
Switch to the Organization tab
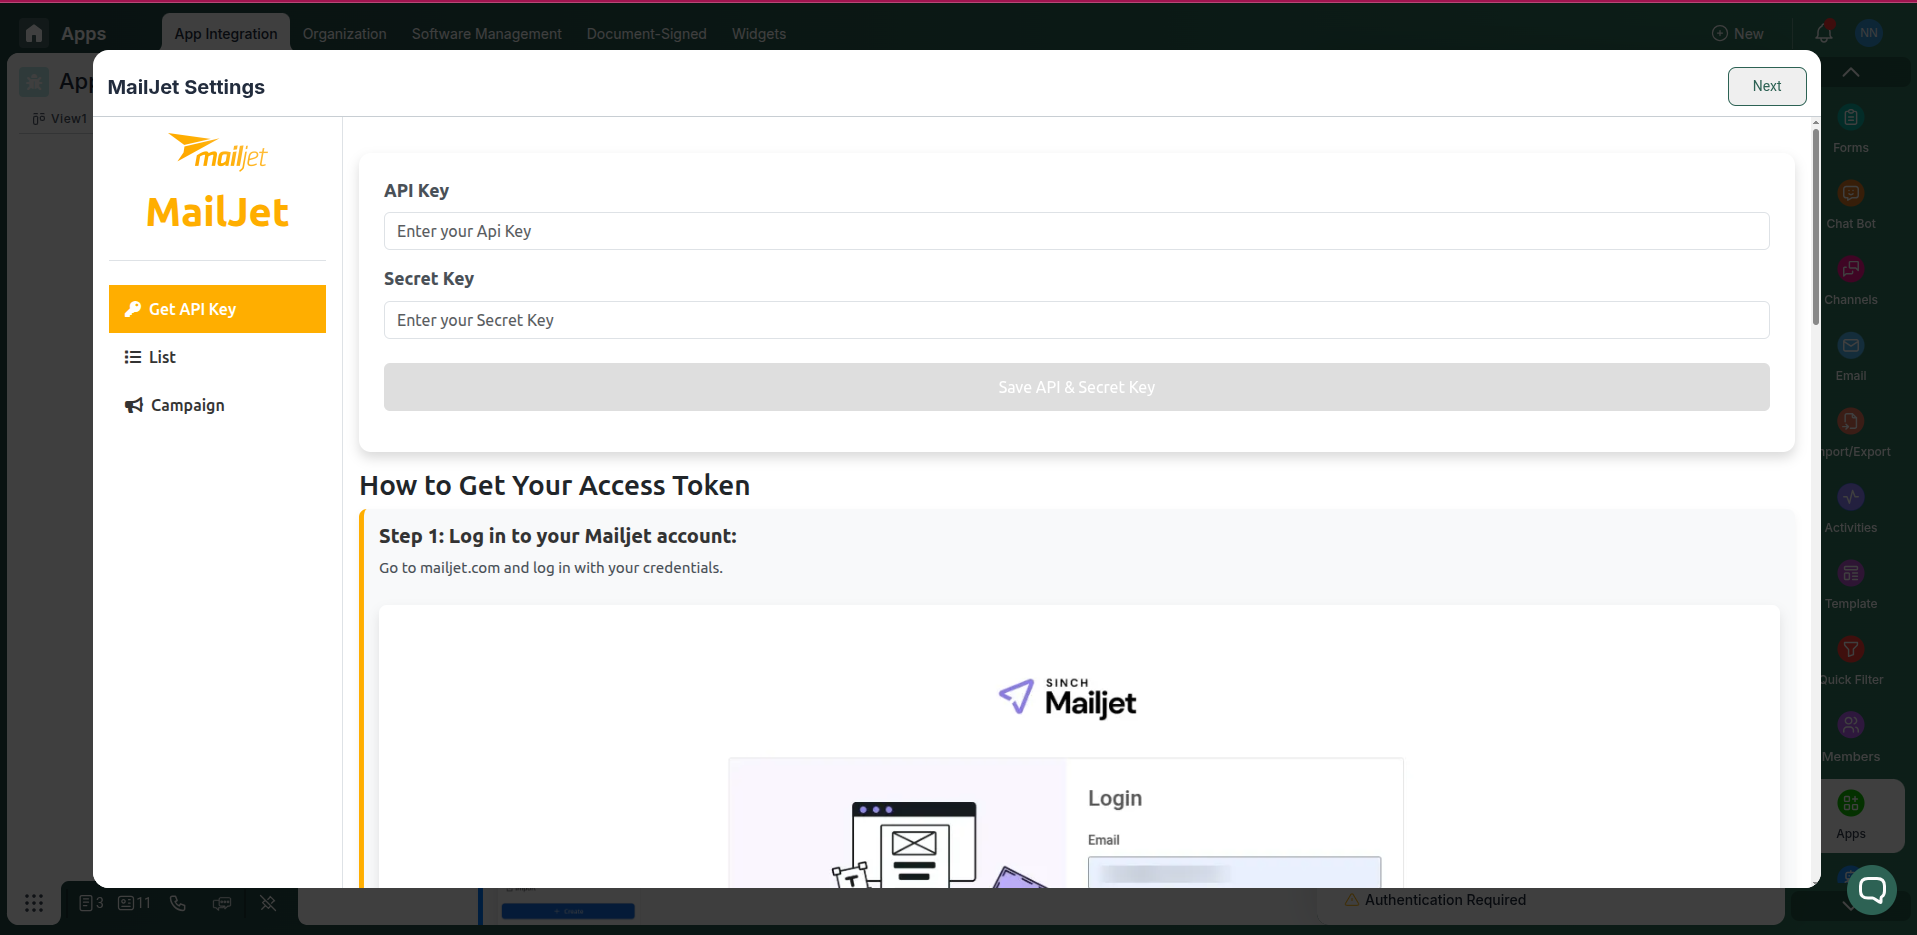coord(344,34)
